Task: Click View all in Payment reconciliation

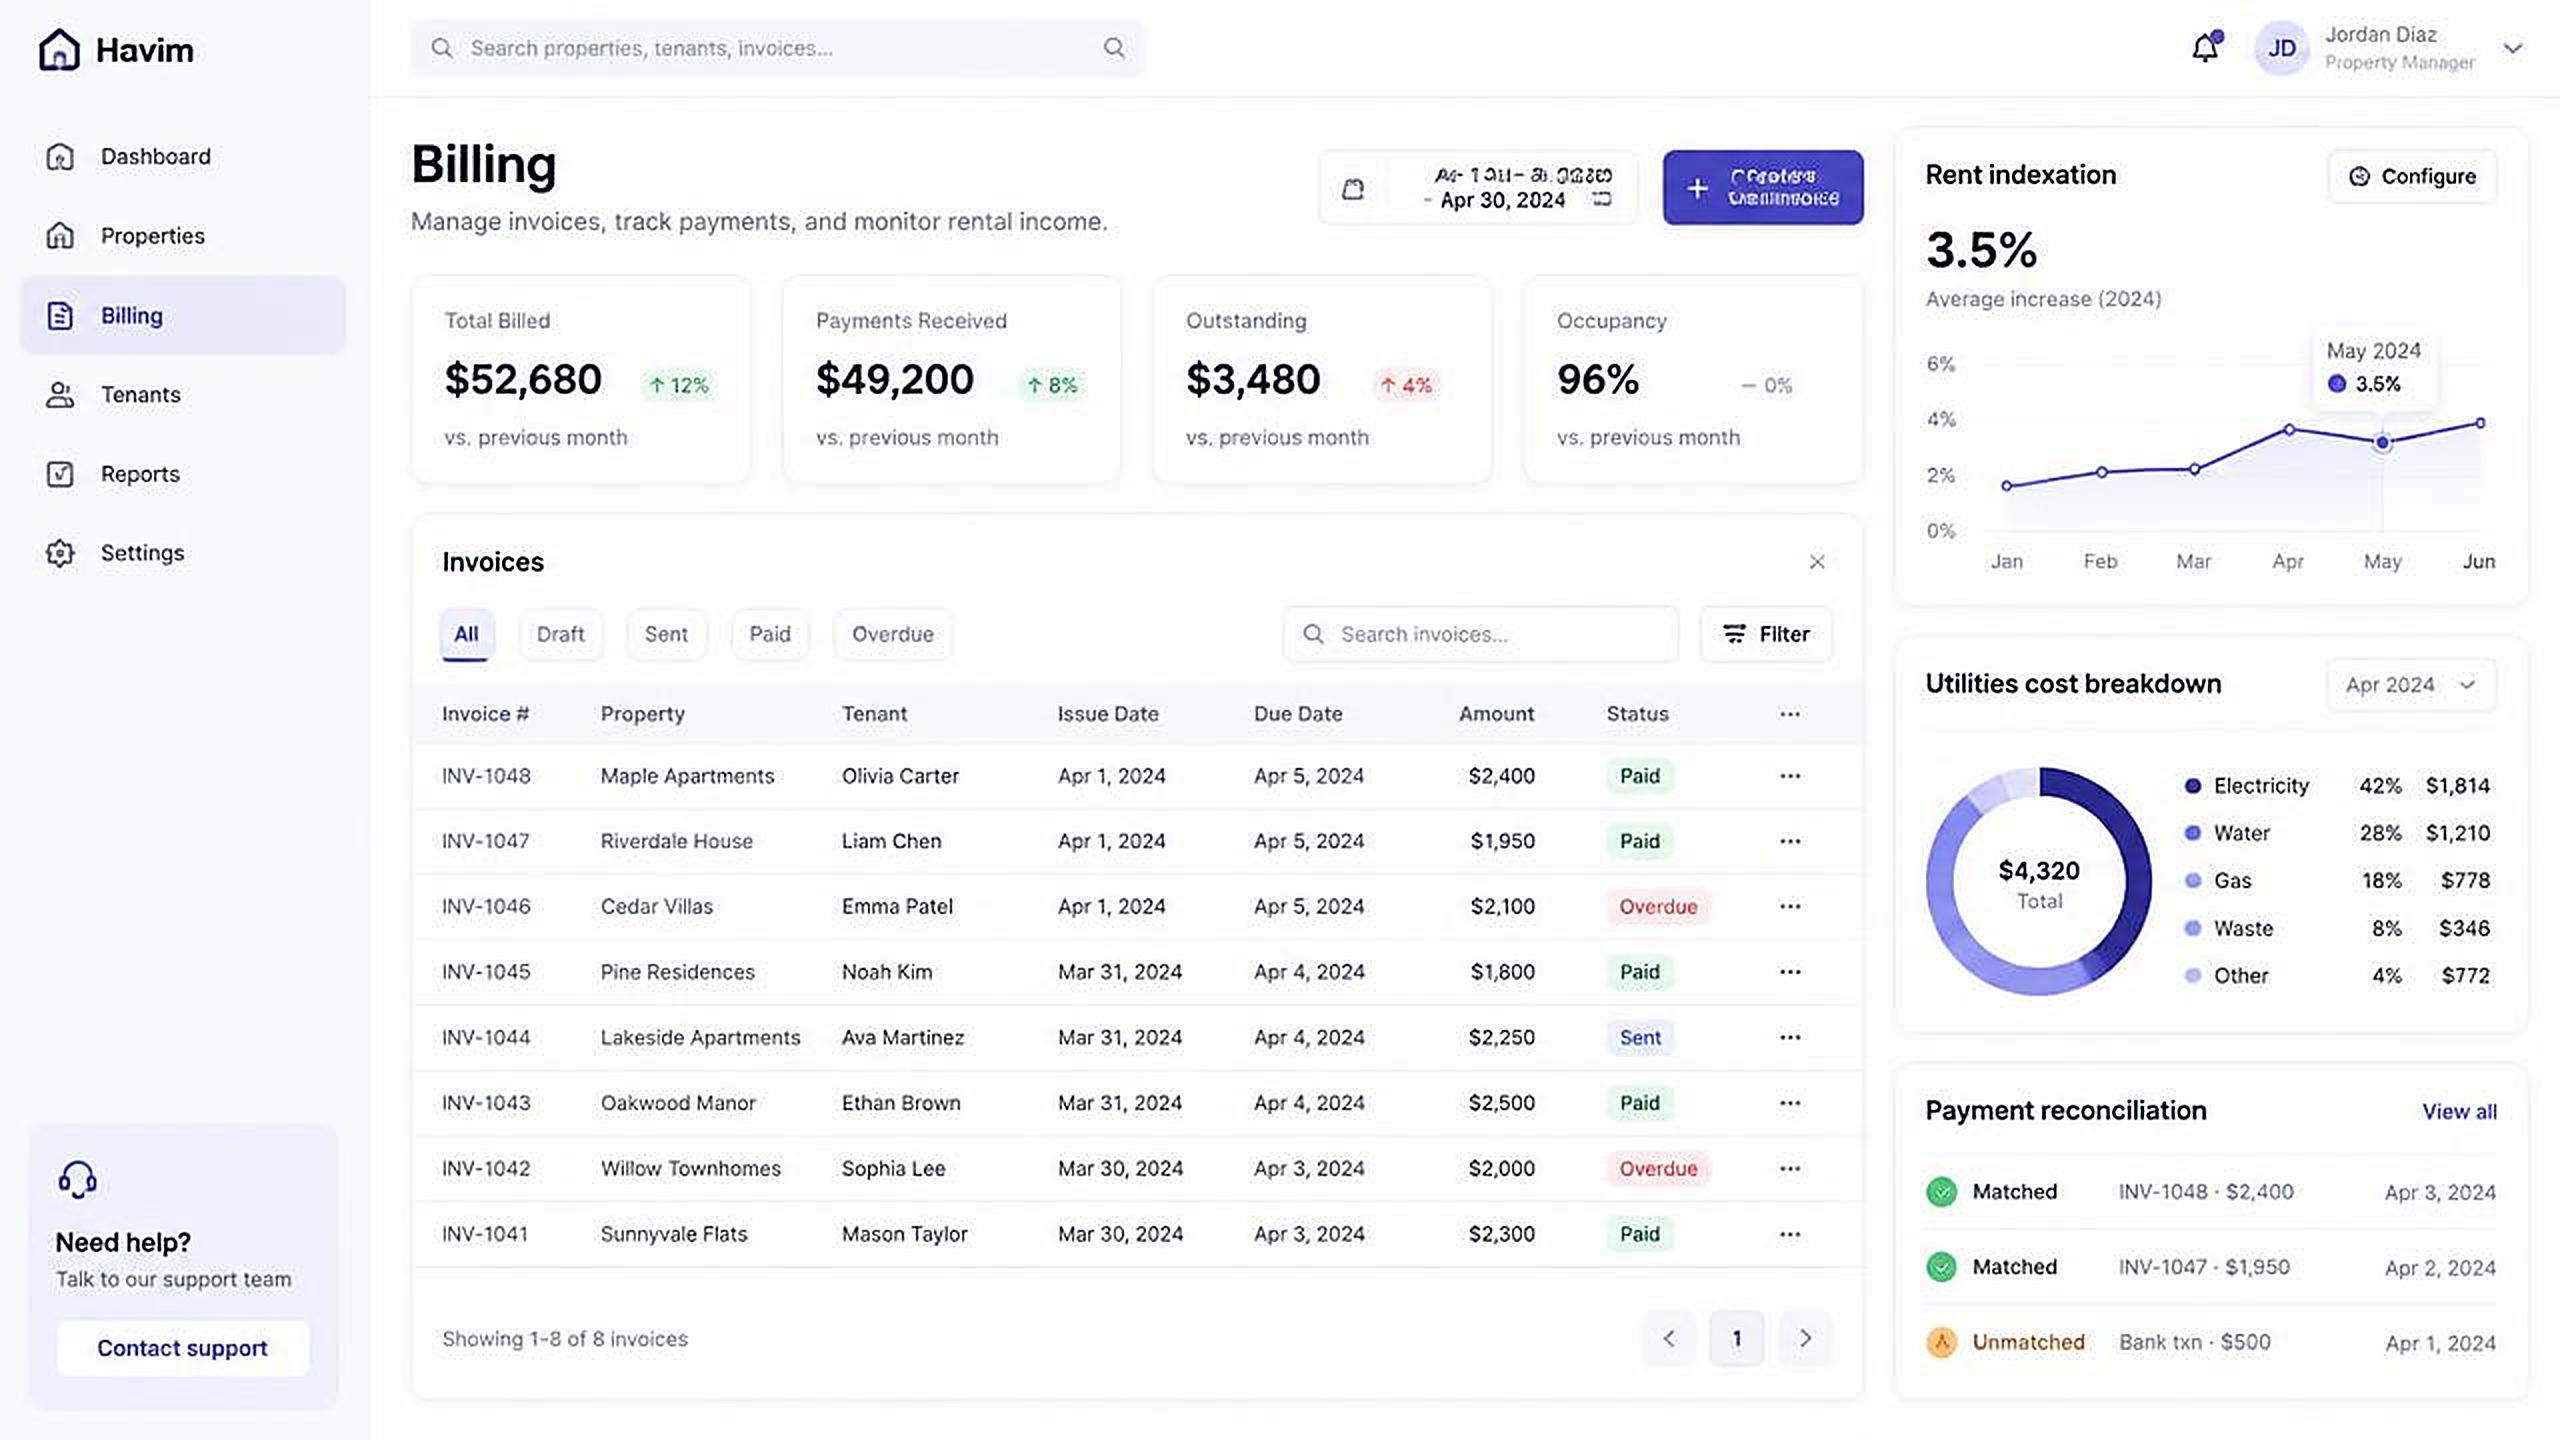Action: (2459, 1111)
